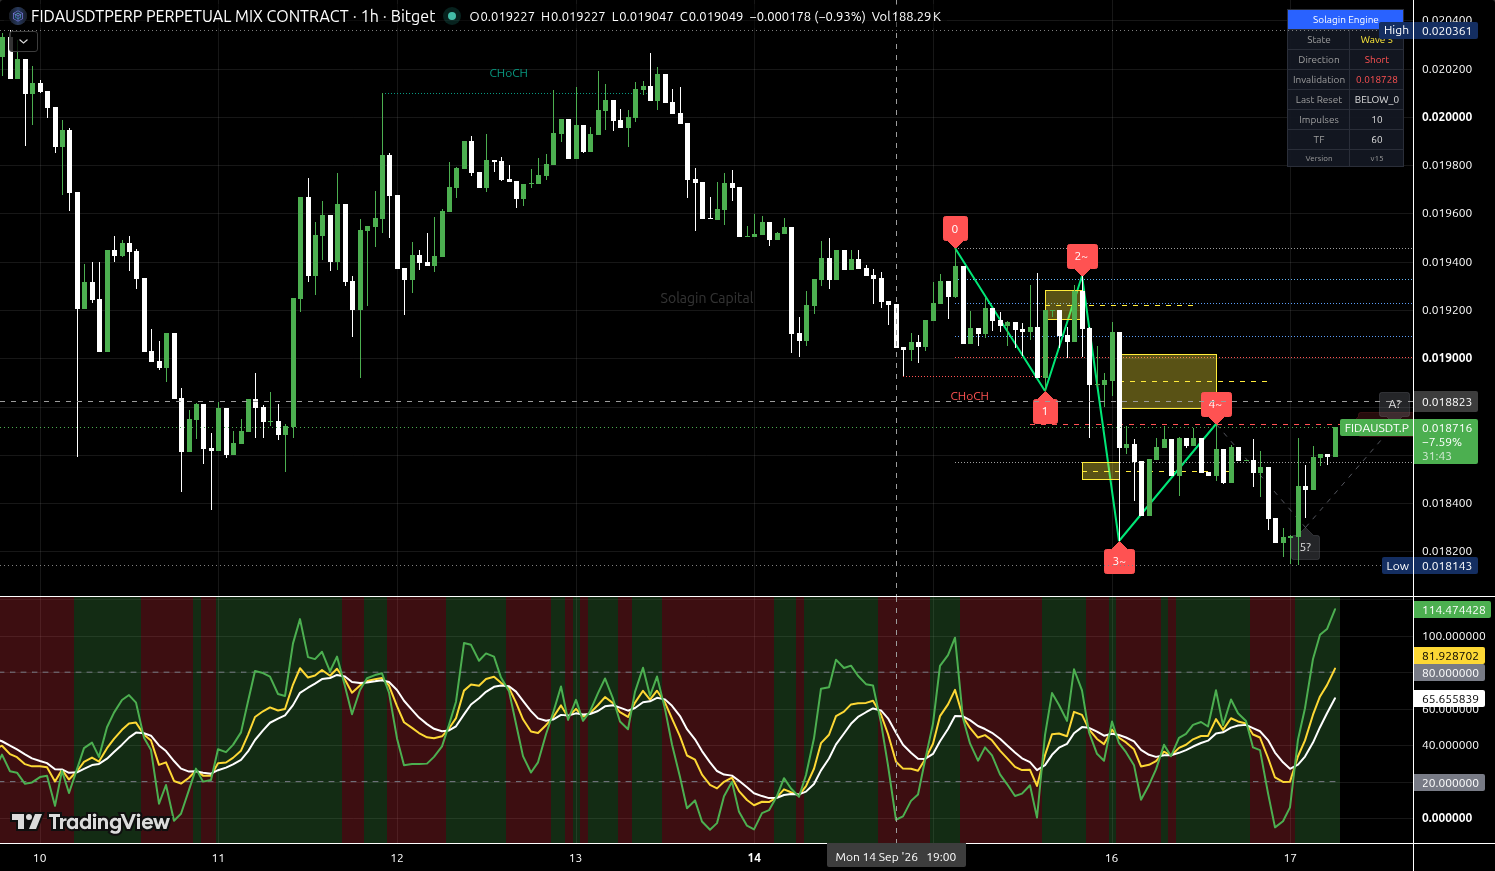Click date 13 on time axis
The image size is (1495, 871).
point(575,858)
